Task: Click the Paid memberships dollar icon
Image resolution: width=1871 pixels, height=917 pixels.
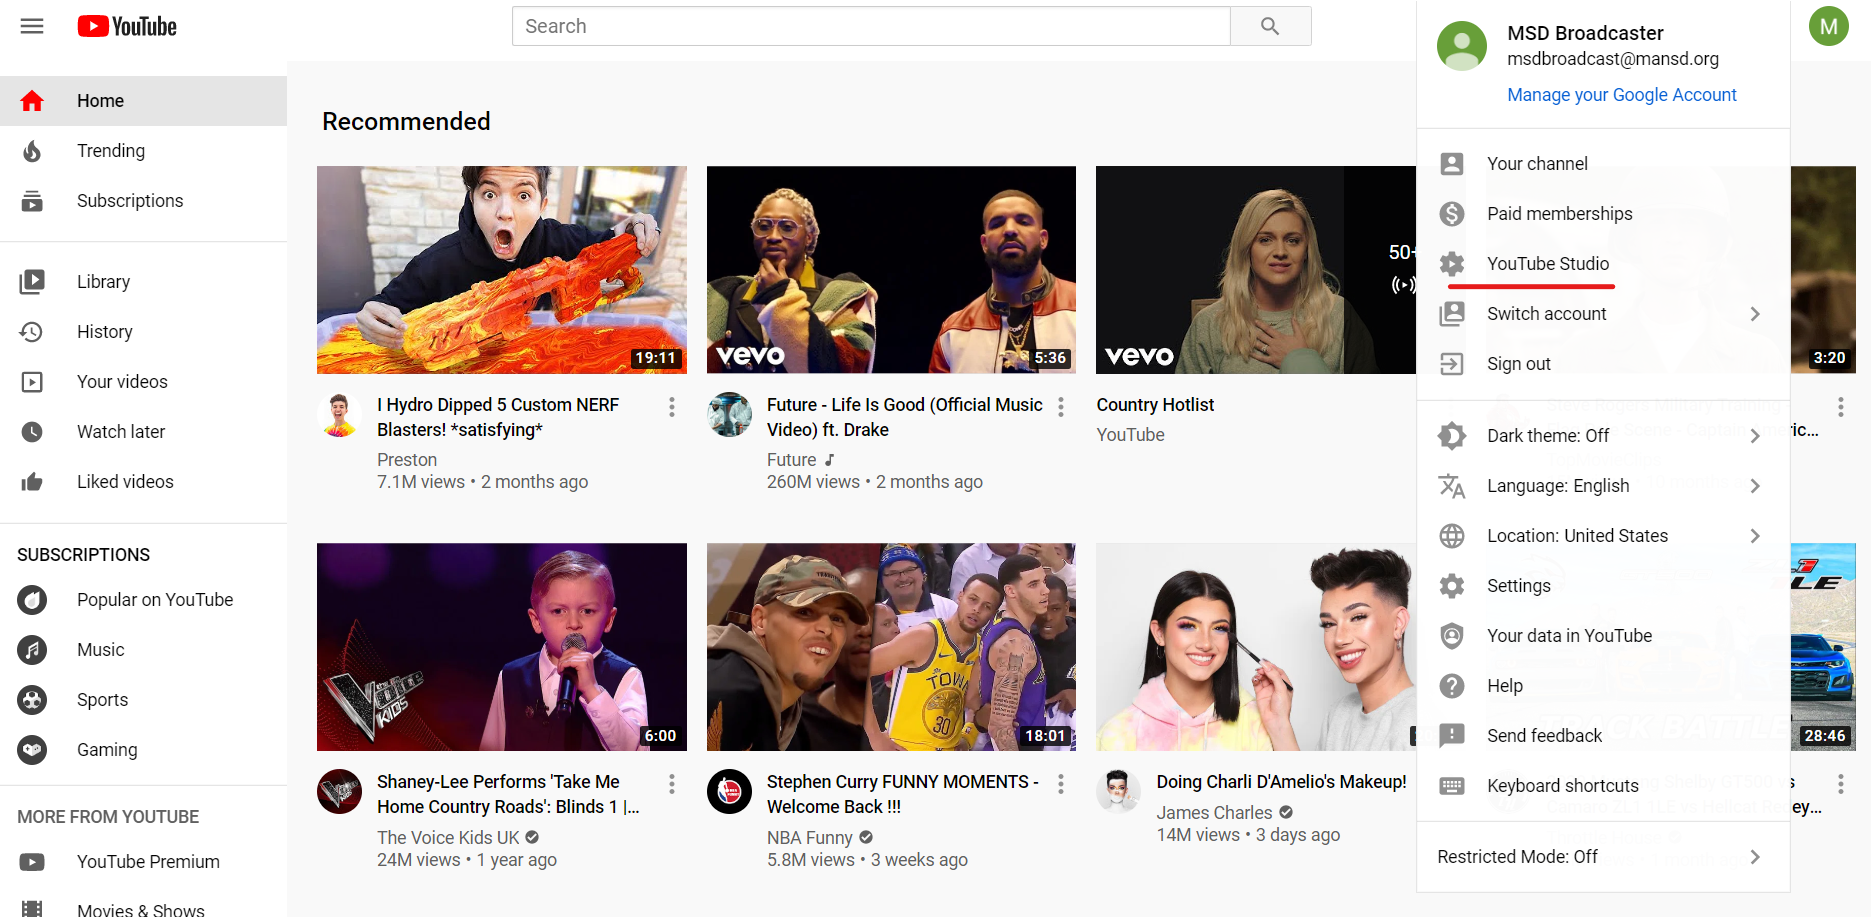Action: point(1452,214)
